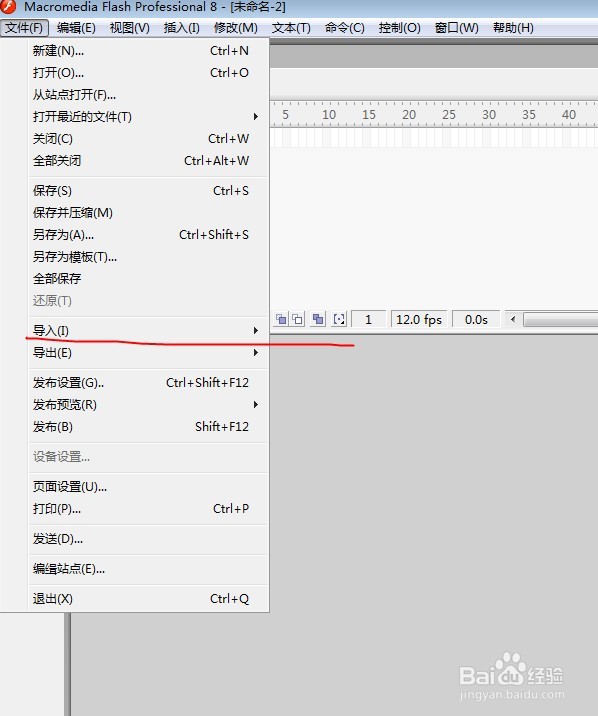Open the 编辑(E) menu
Screen dimensions: 598x716
coord(76,28)
